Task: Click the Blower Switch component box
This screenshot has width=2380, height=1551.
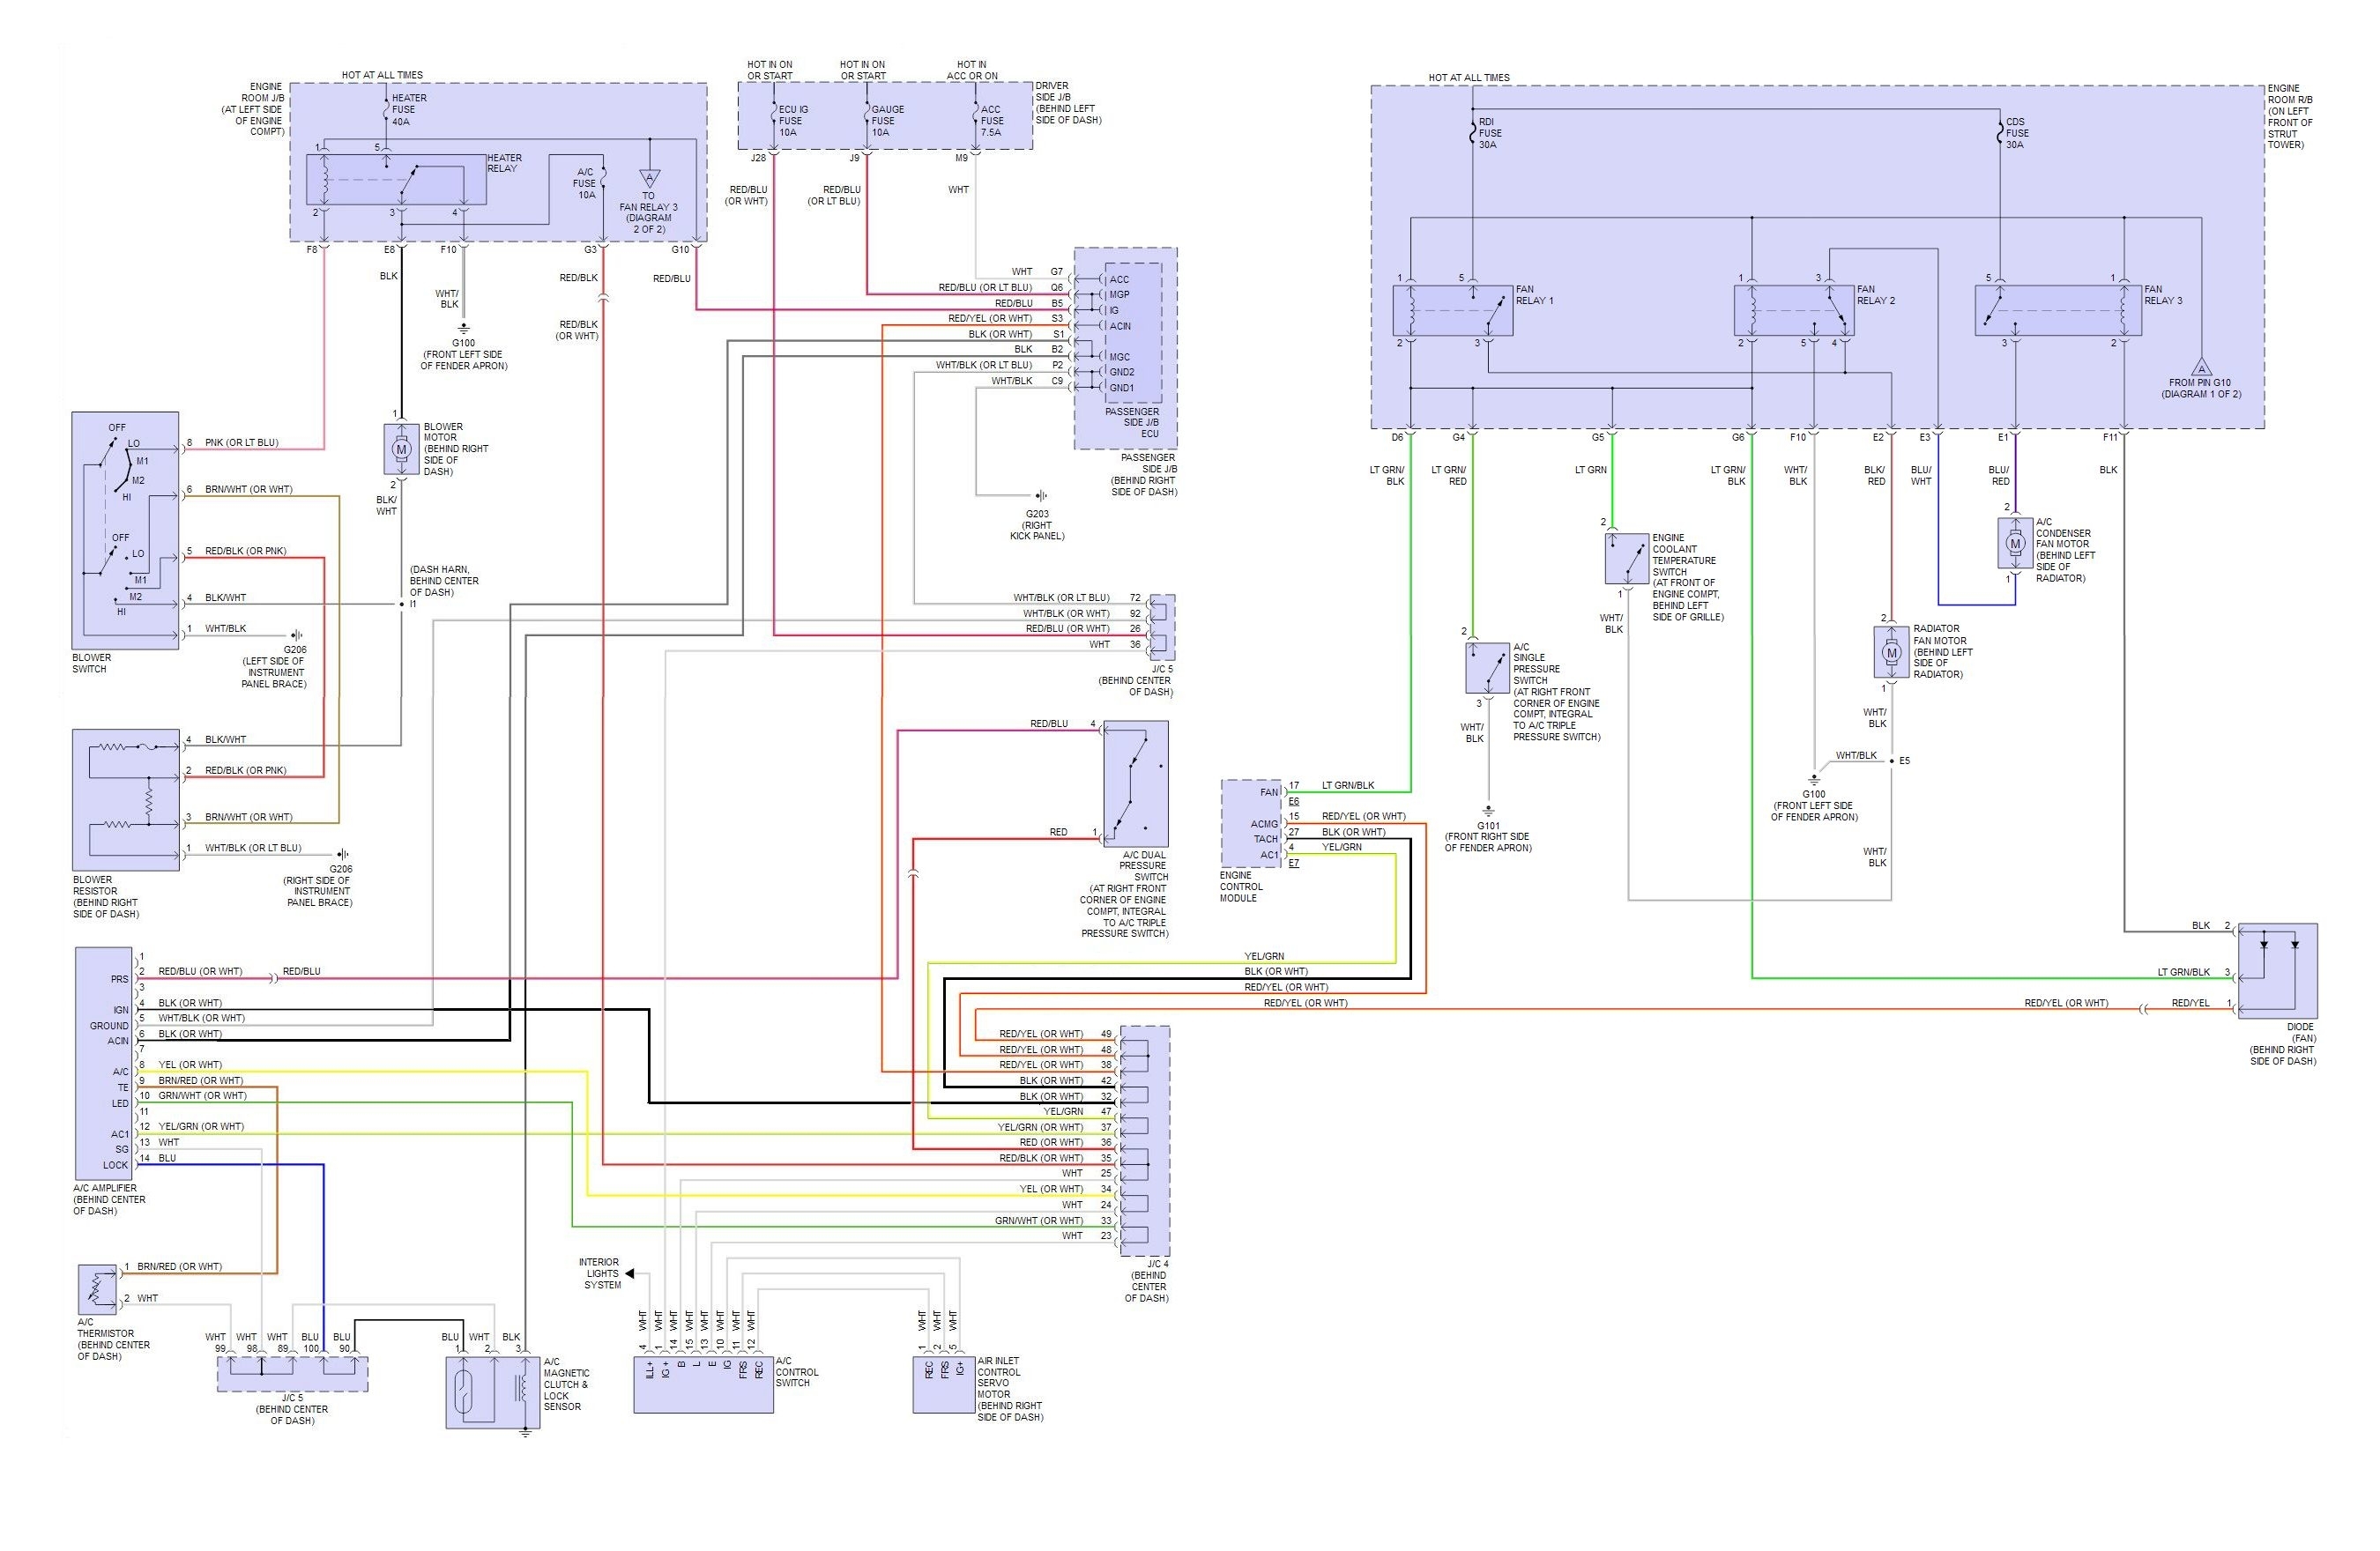Action: point(125,530)
